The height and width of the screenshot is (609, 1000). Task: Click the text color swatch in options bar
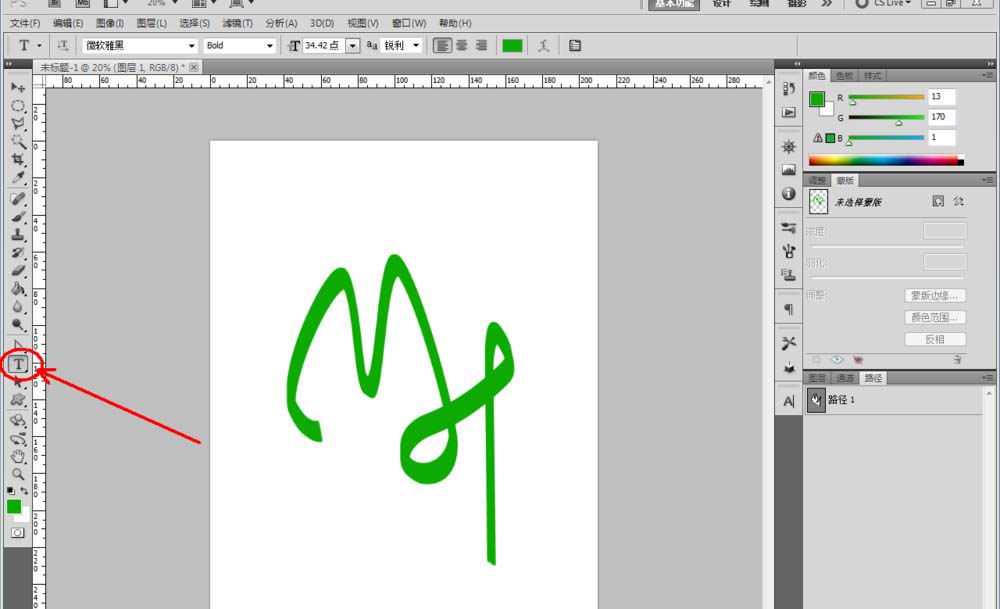[512, 45]
